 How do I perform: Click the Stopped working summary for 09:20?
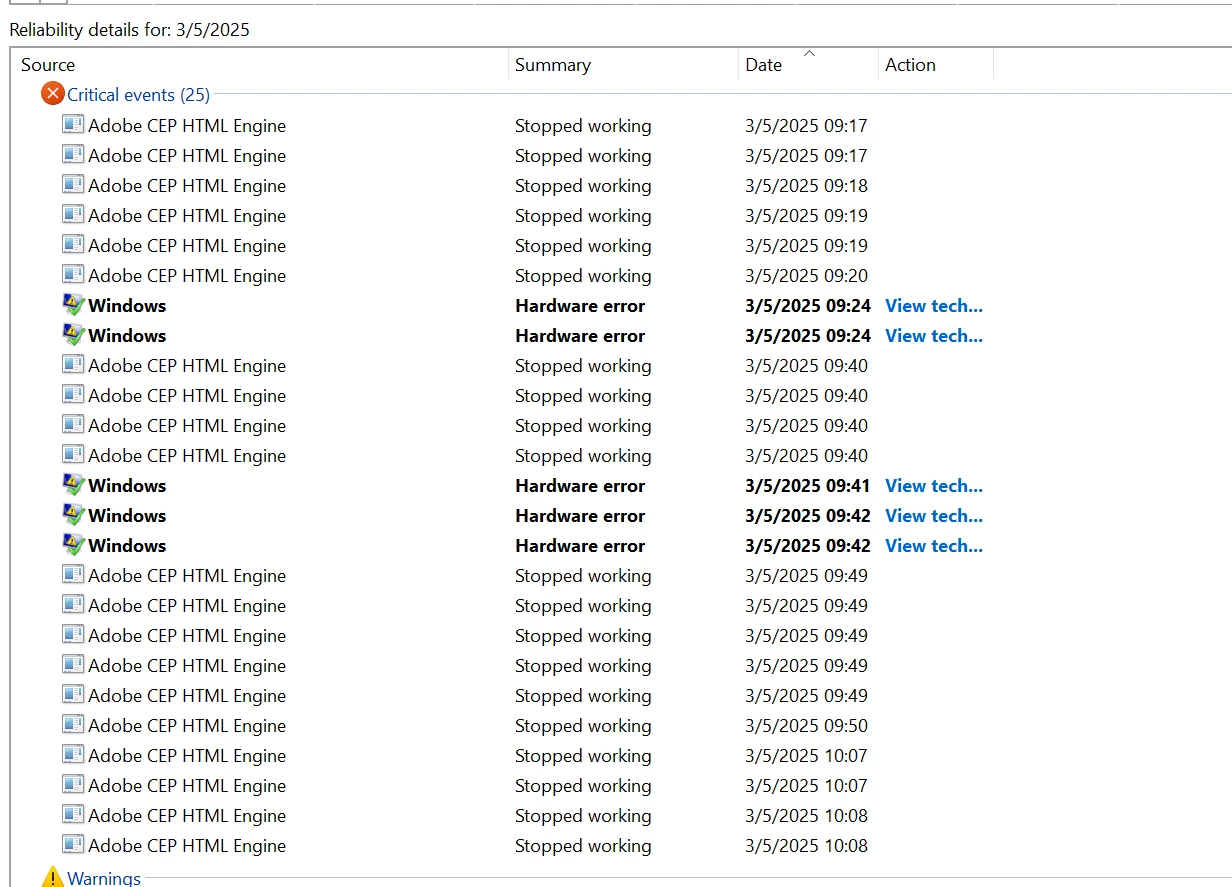[583, 276]
